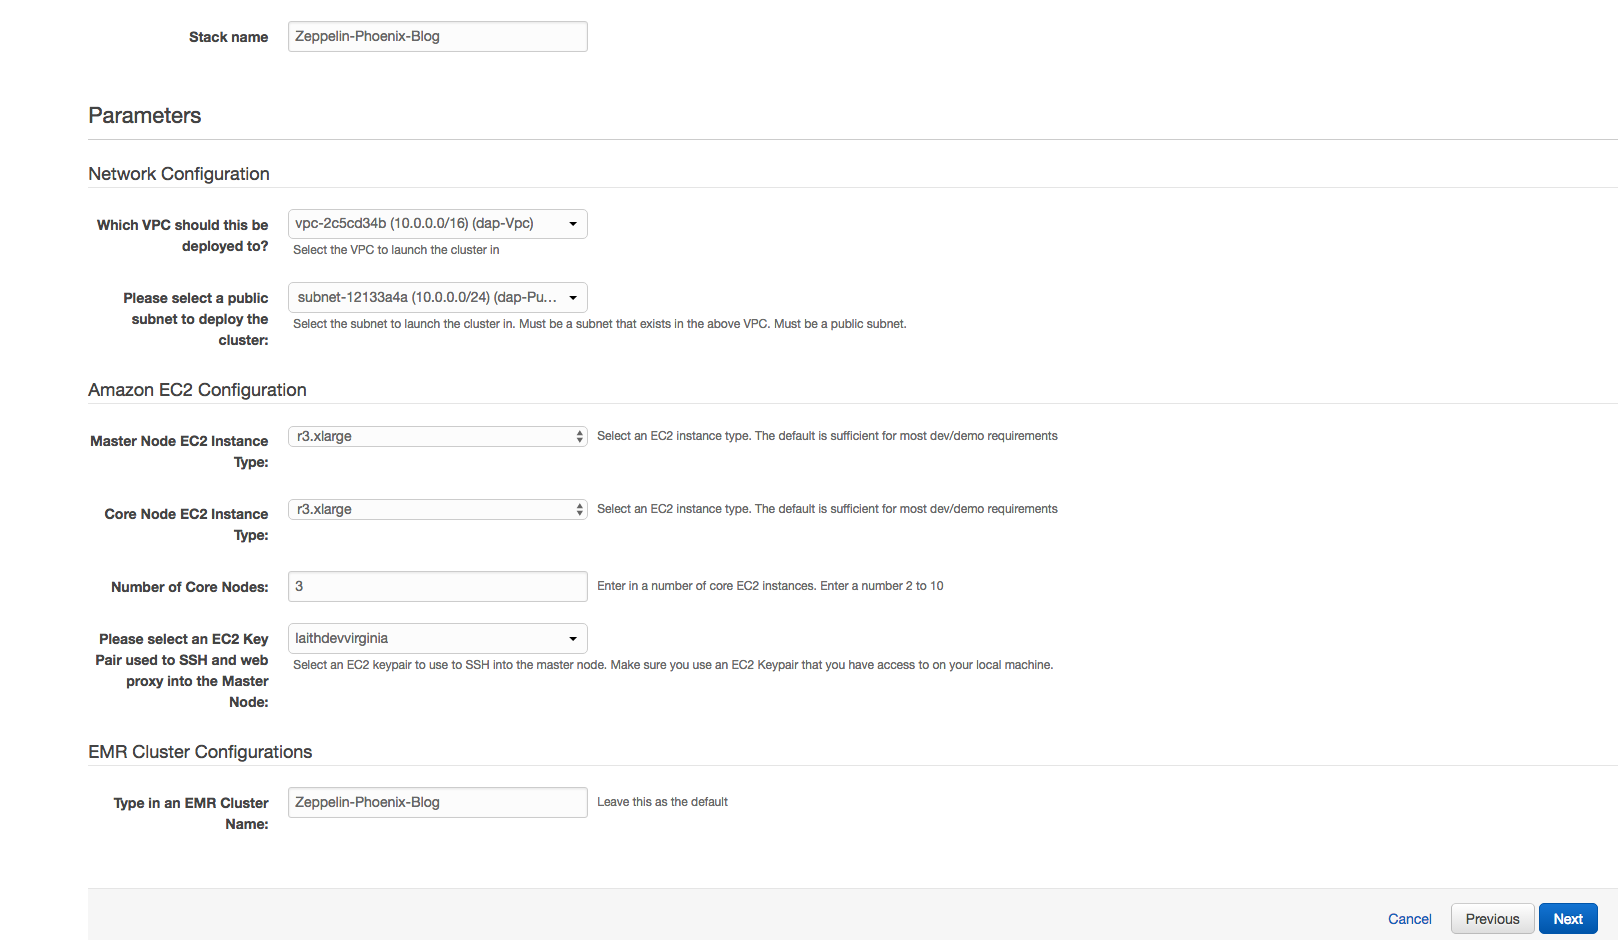Click the 'Core Node EC2 Instance Type:' label
Screen dimensions: 1621x940
(186, 525)
